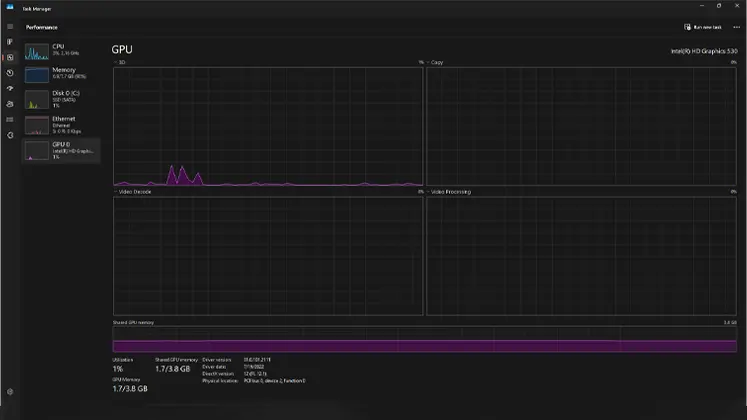
Task: Click the Run new task icon
Action: pos(687,27)
